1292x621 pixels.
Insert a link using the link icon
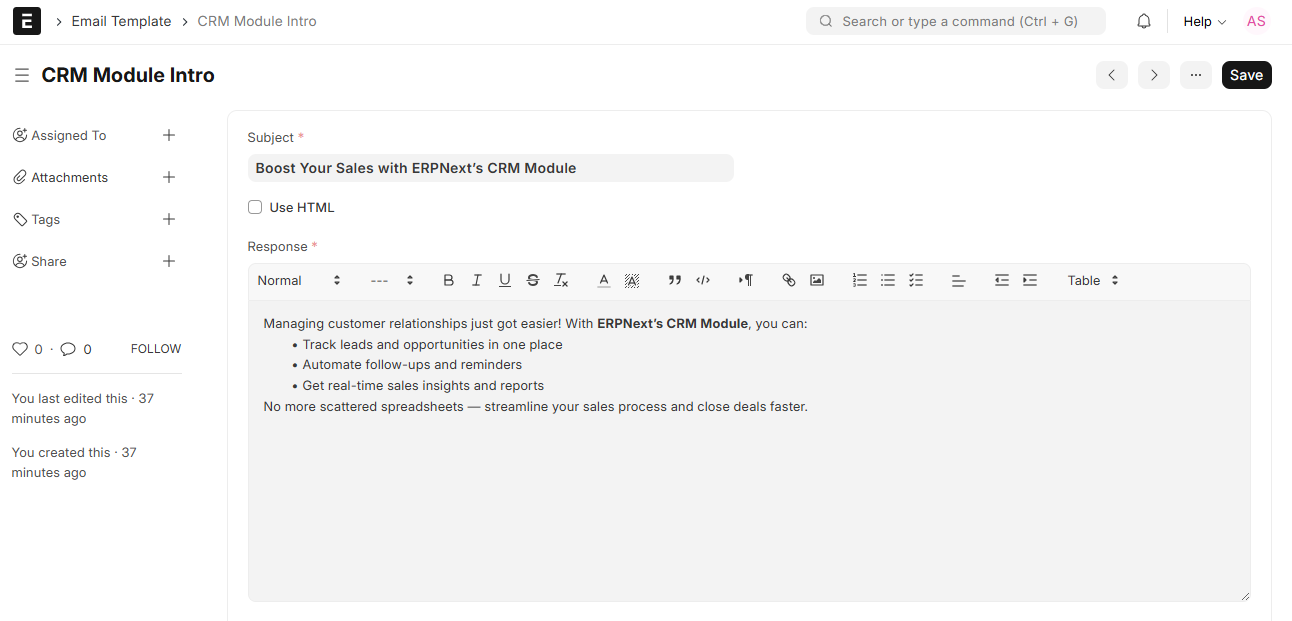[788, 281]
